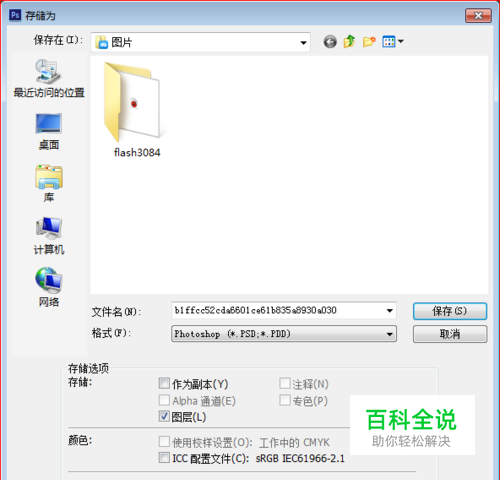The image size is (500, 480).
Task: Toggle the 专色(P) spot colors checkbox
Action: pos(285,400)
